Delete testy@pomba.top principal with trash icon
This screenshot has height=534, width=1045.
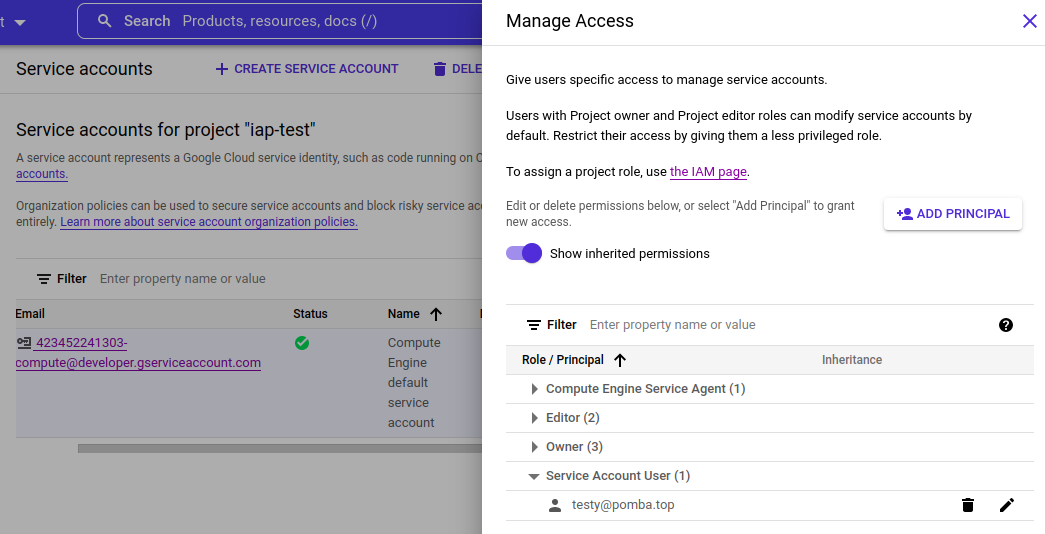[x=967, y=505]
